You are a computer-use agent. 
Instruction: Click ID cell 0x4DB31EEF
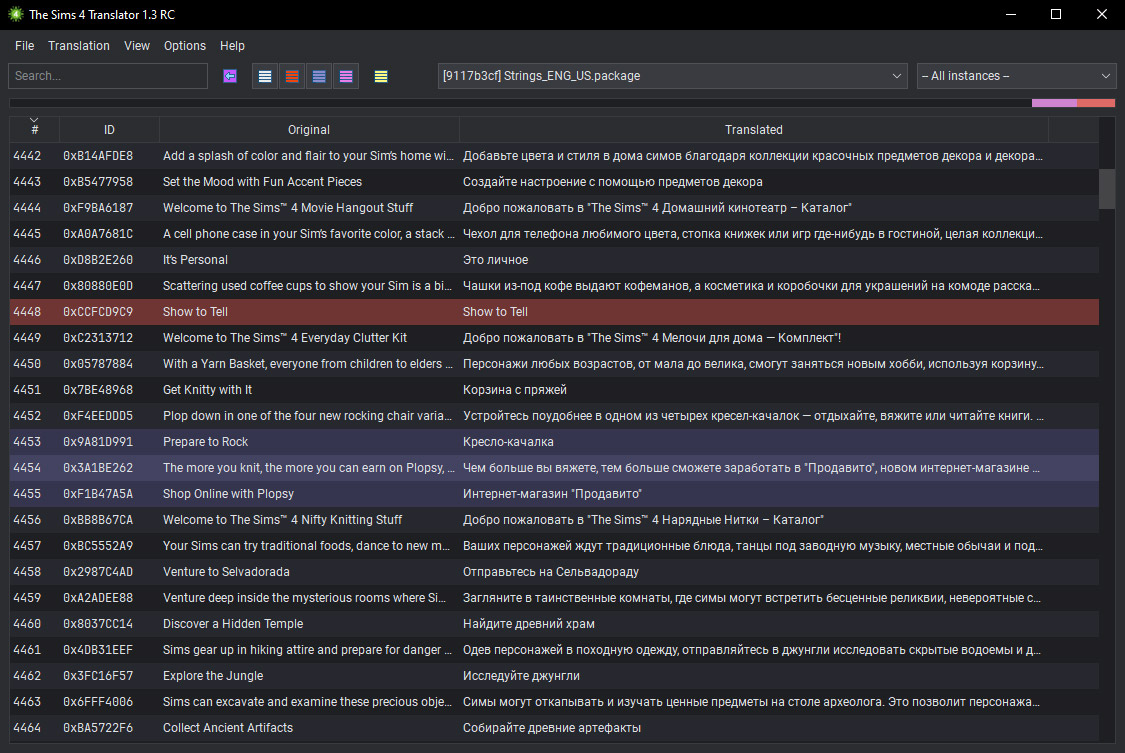pos(98,650)
